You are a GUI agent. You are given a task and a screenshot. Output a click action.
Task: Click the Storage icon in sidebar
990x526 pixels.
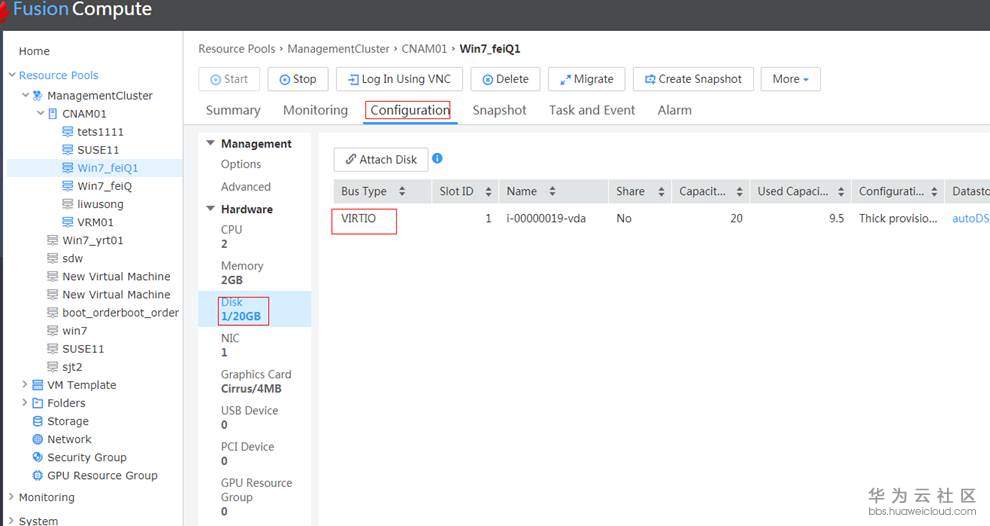point(38,421)
